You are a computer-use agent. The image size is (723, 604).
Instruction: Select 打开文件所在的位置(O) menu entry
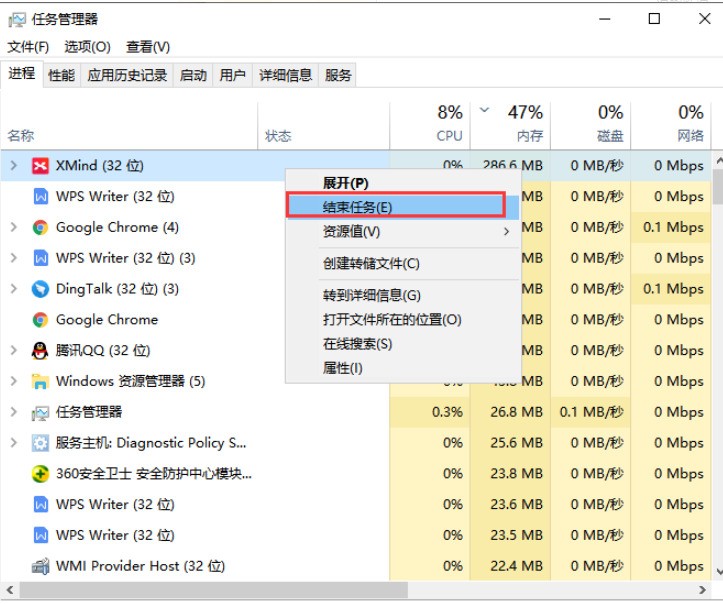pos(392,320)
